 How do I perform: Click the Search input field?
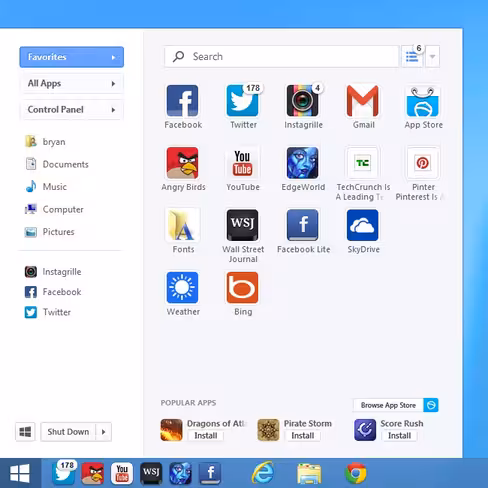click(x=282, y=56)
